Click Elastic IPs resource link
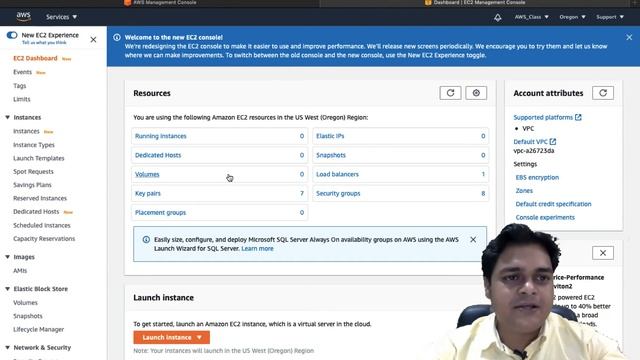 coord(330,136)
